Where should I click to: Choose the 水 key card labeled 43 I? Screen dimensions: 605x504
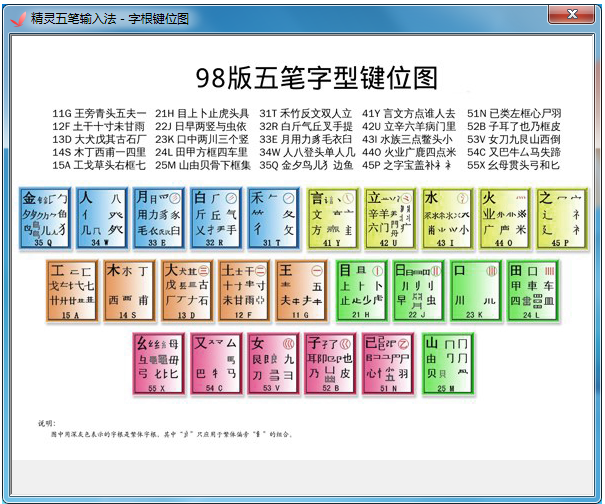[448, 219]
